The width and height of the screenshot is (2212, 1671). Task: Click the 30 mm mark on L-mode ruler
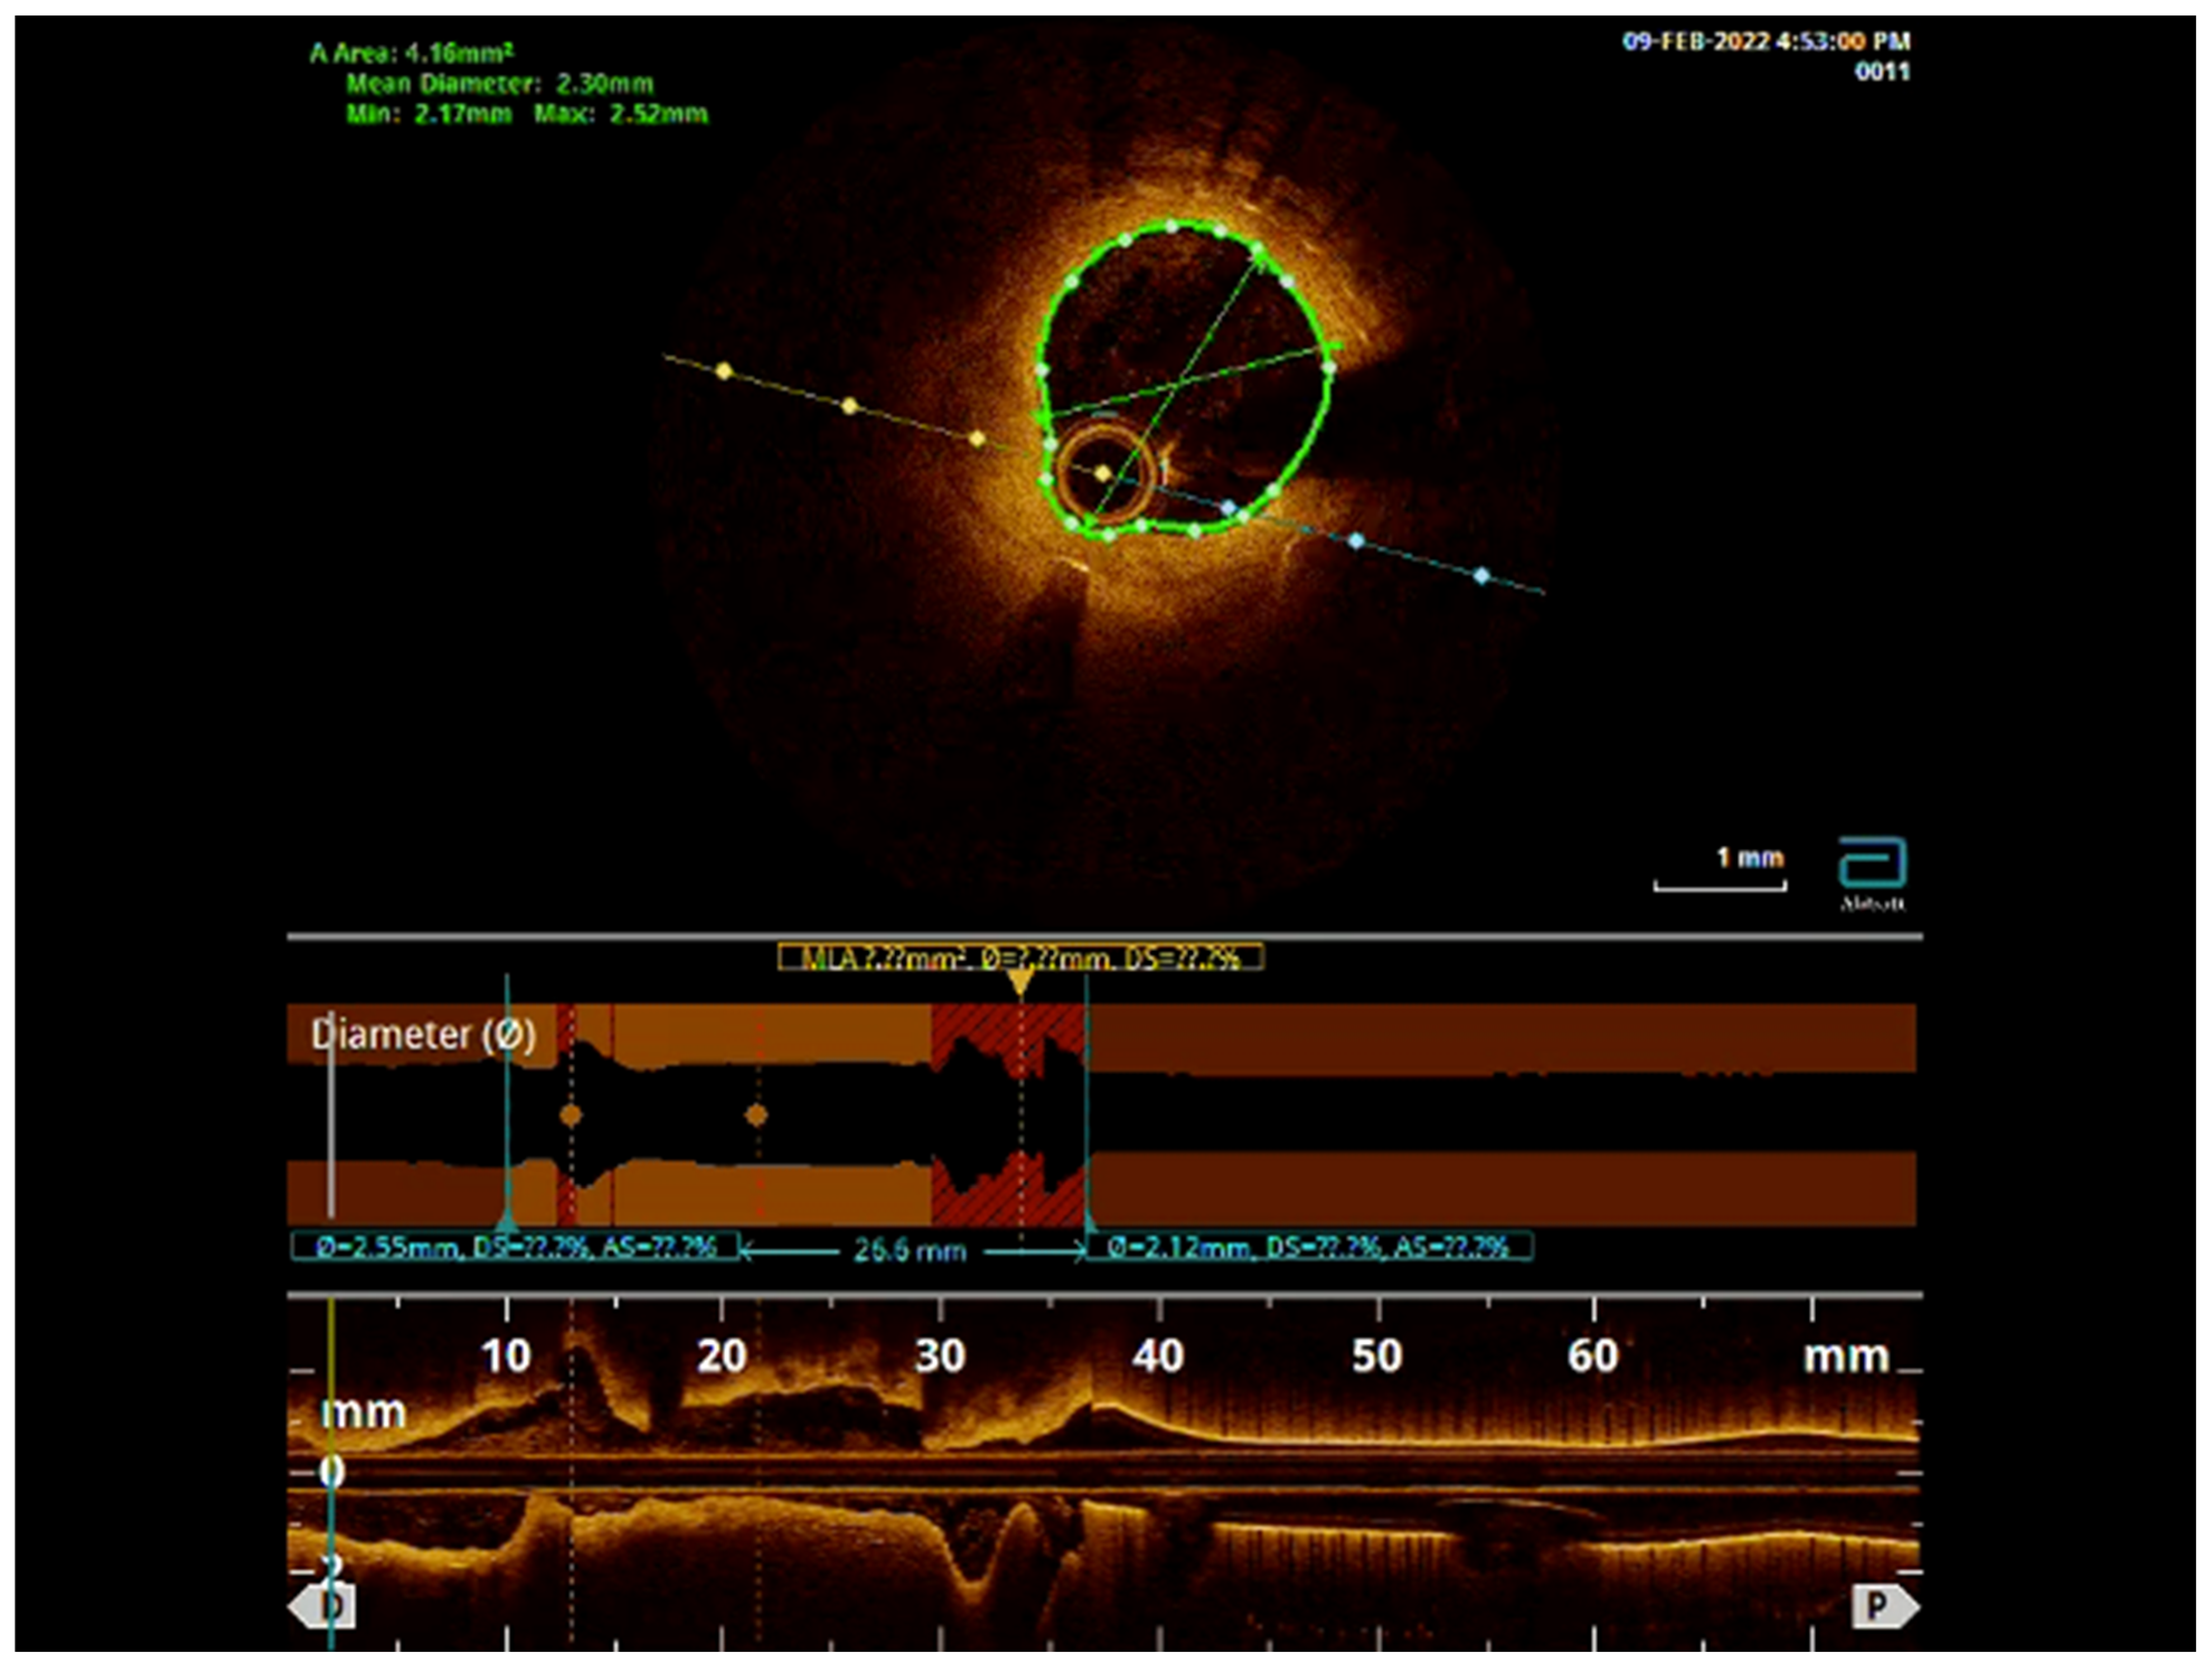(x=939, y=1356)
